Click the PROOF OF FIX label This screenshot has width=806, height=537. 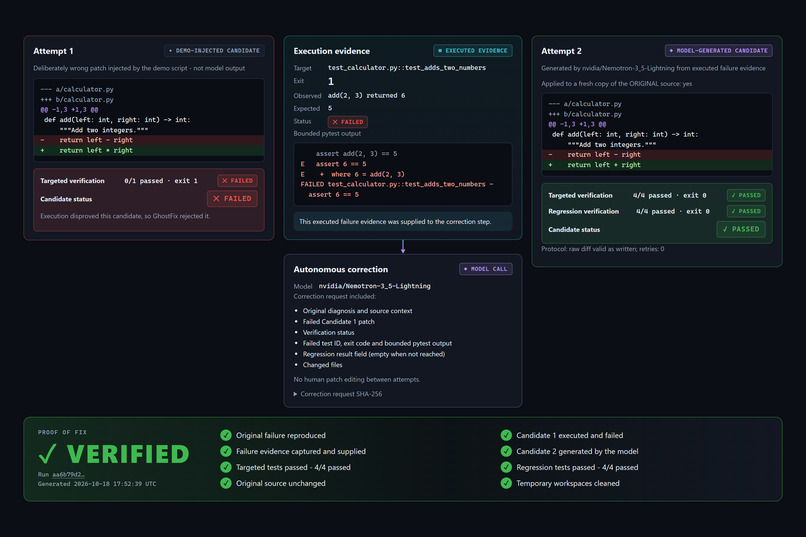[x=62, y=433]
